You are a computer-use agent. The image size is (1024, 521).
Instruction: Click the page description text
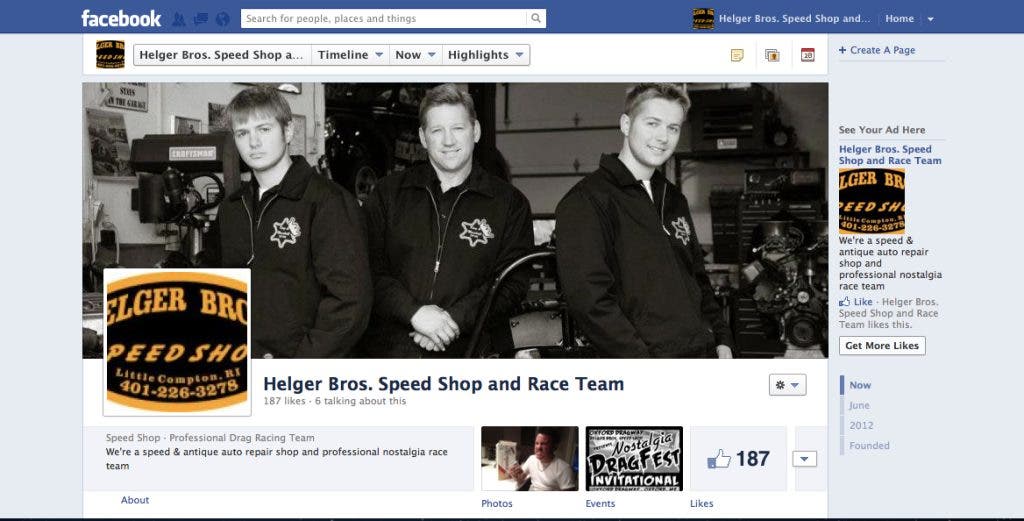(277, 458)
